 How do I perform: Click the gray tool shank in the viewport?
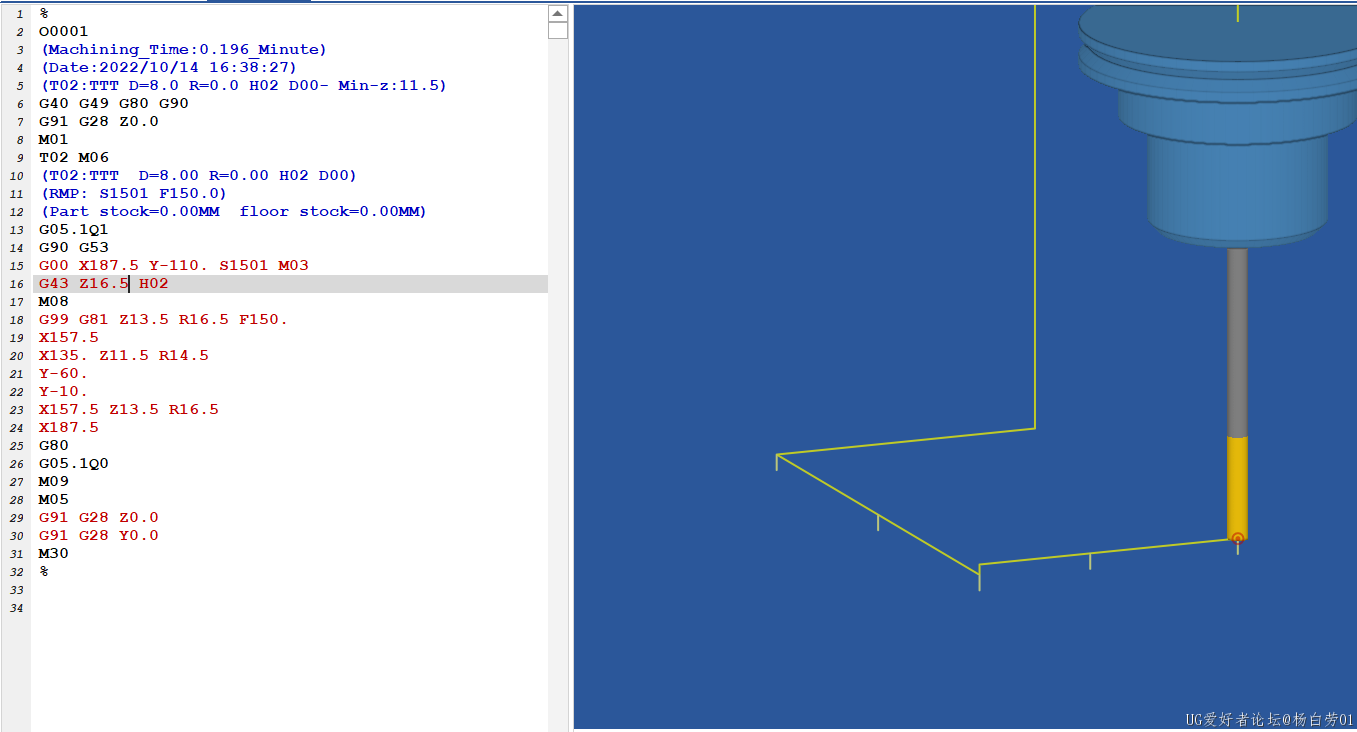point(1238,342)
